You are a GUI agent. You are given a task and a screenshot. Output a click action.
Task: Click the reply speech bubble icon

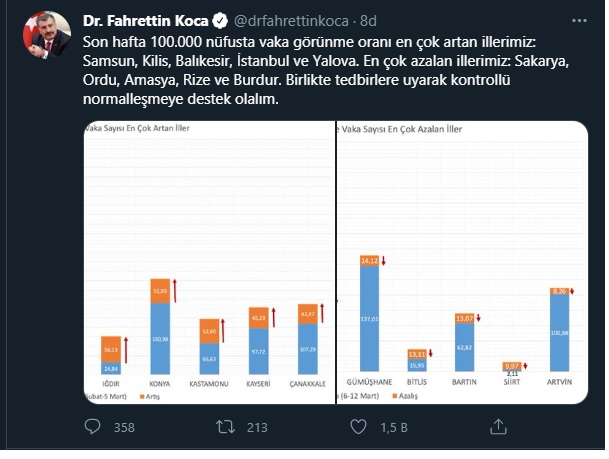click(x=92, y=427)
